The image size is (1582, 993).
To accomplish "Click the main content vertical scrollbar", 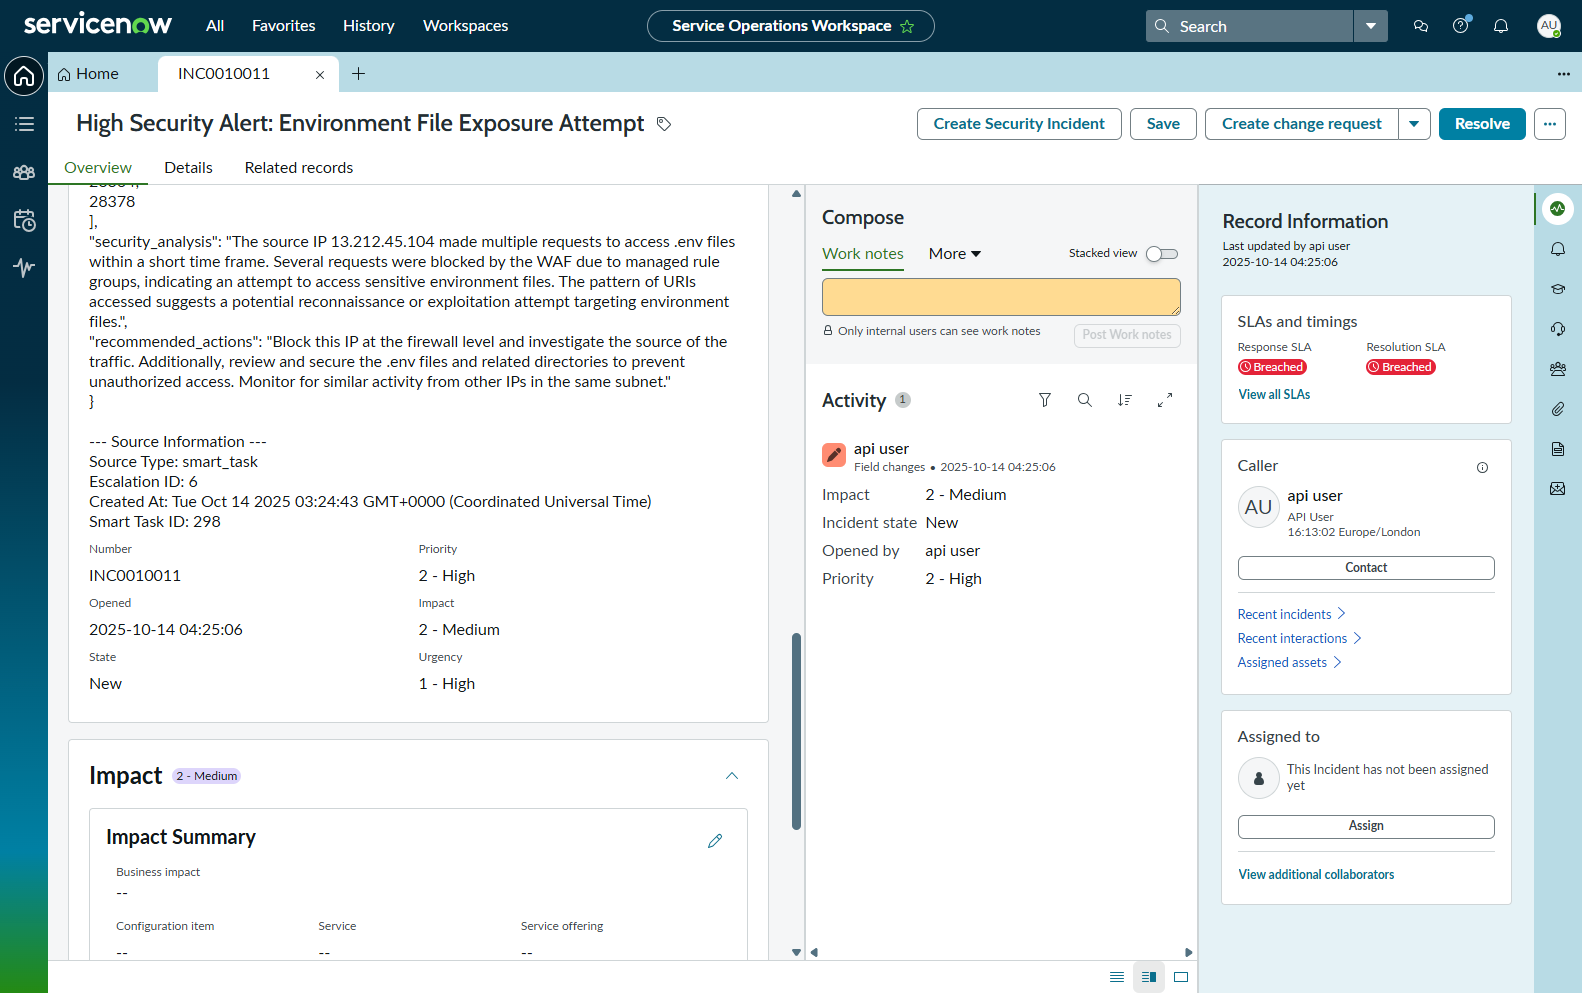I will coord(796,731).
